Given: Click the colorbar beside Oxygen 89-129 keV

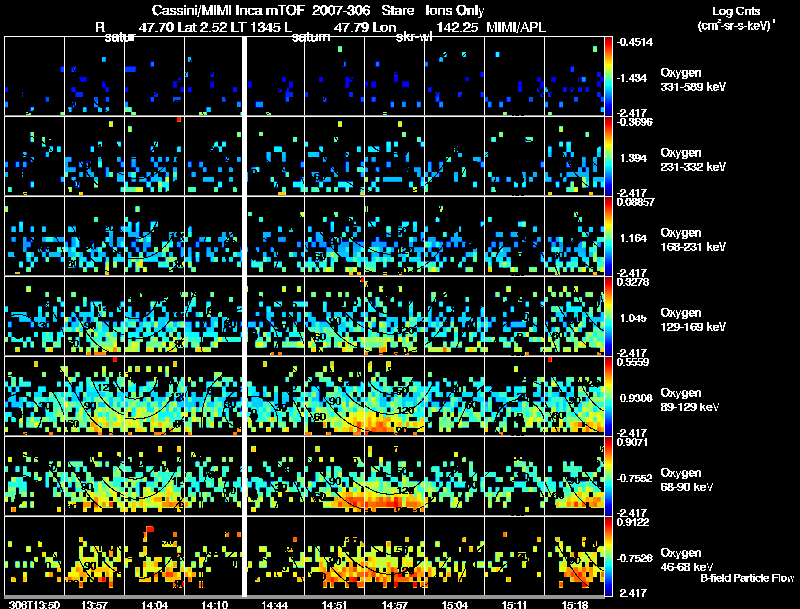Looking at the screenshot, I should pos(608,396).
